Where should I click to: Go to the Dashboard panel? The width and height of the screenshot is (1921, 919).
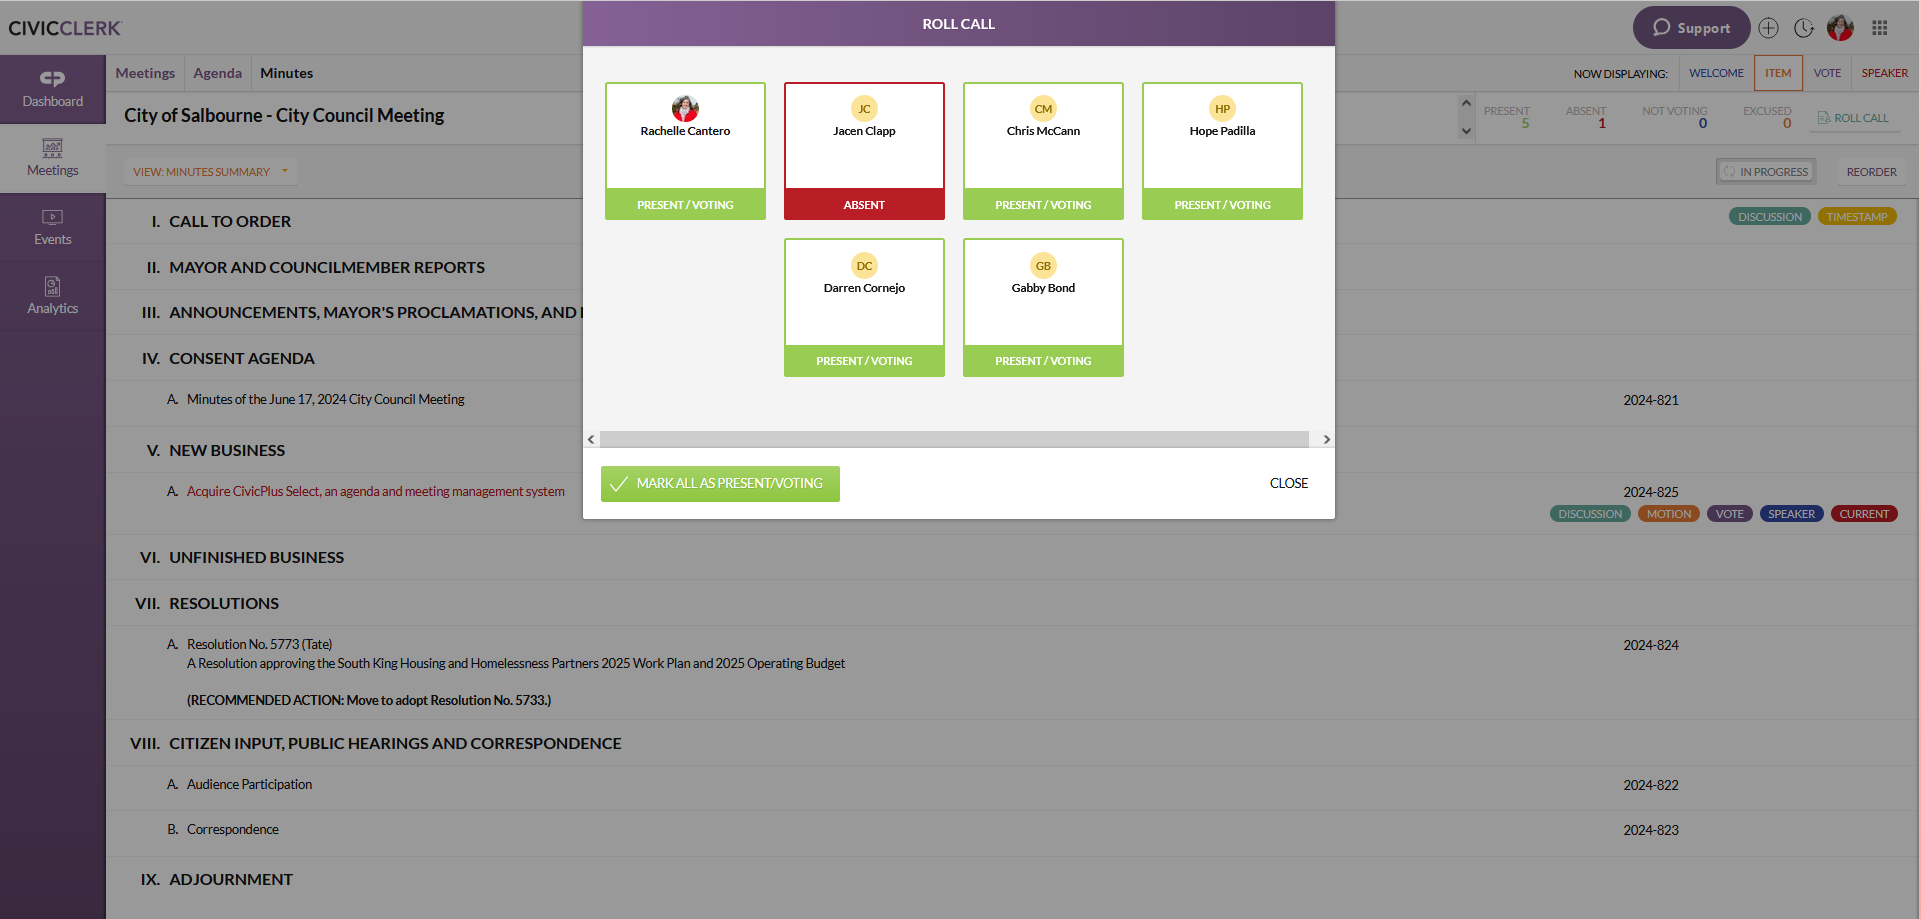[52, 89]
